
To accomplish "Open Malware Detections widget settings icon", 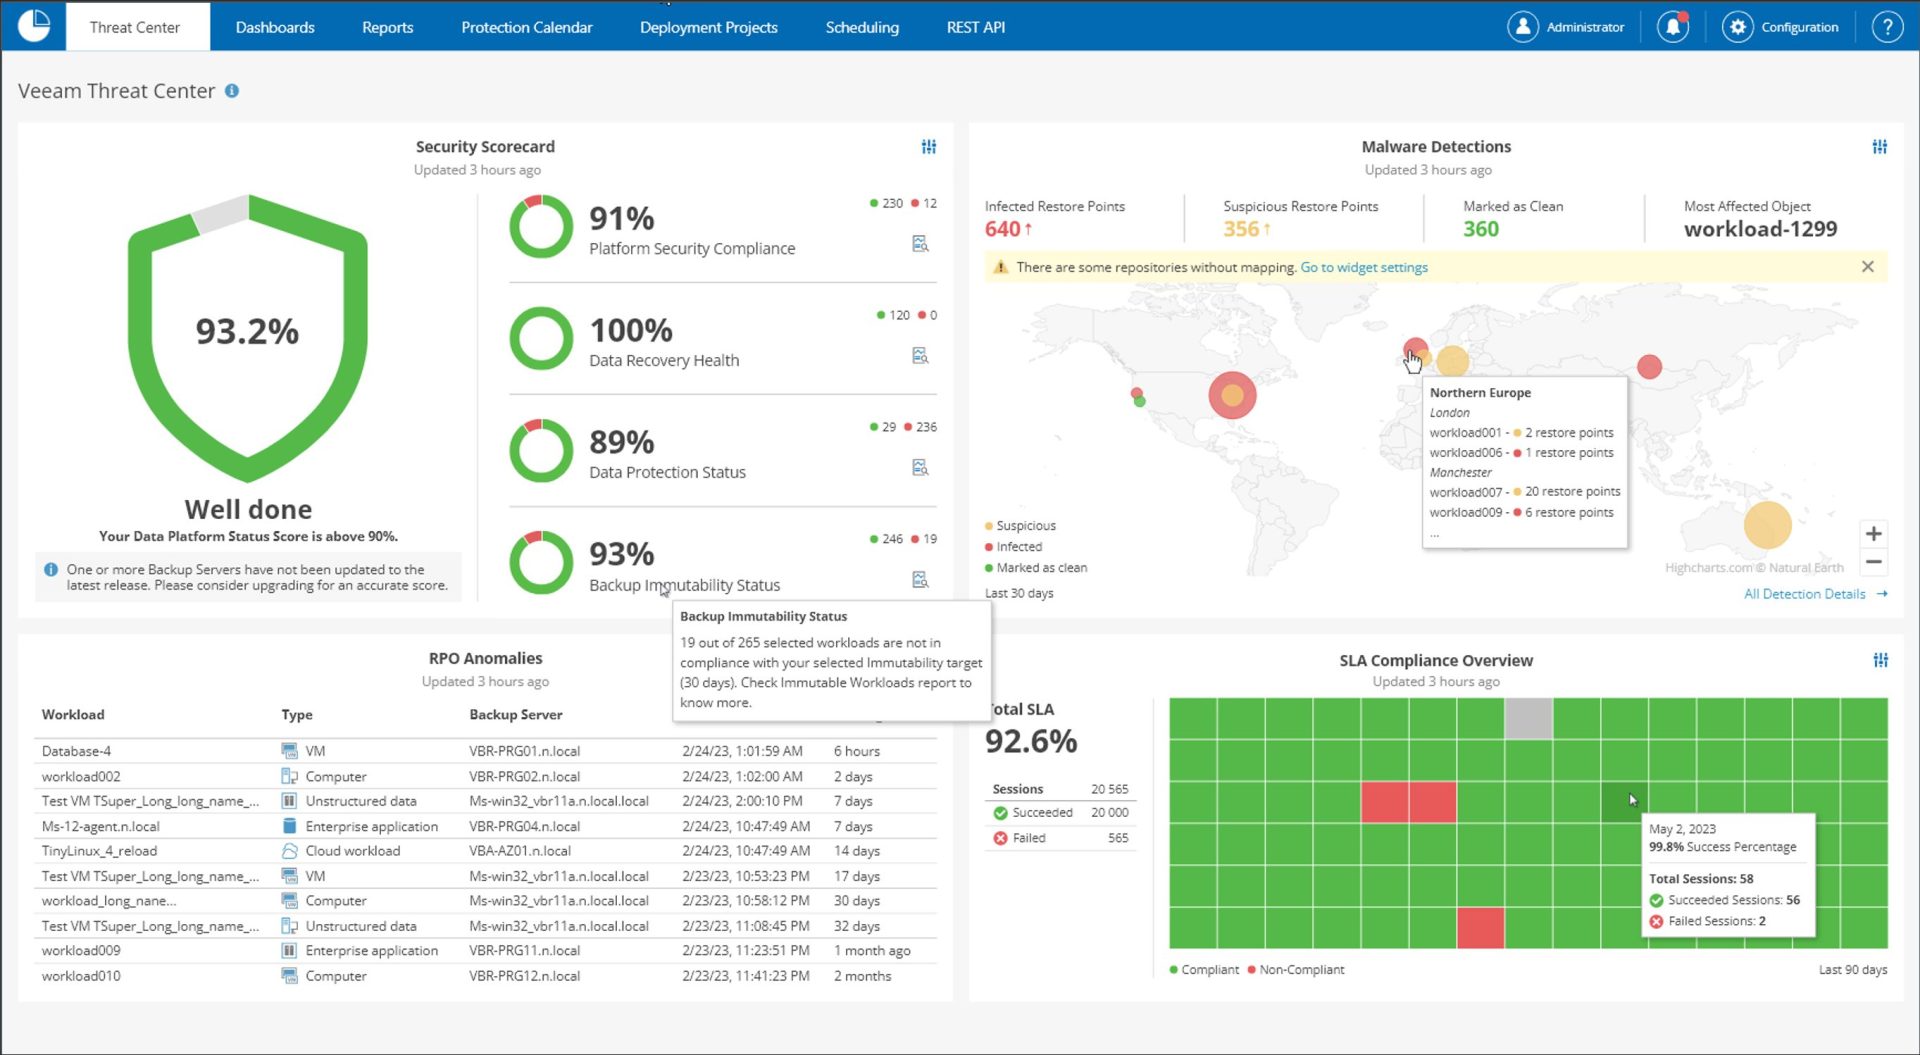I will (1880, 146).
